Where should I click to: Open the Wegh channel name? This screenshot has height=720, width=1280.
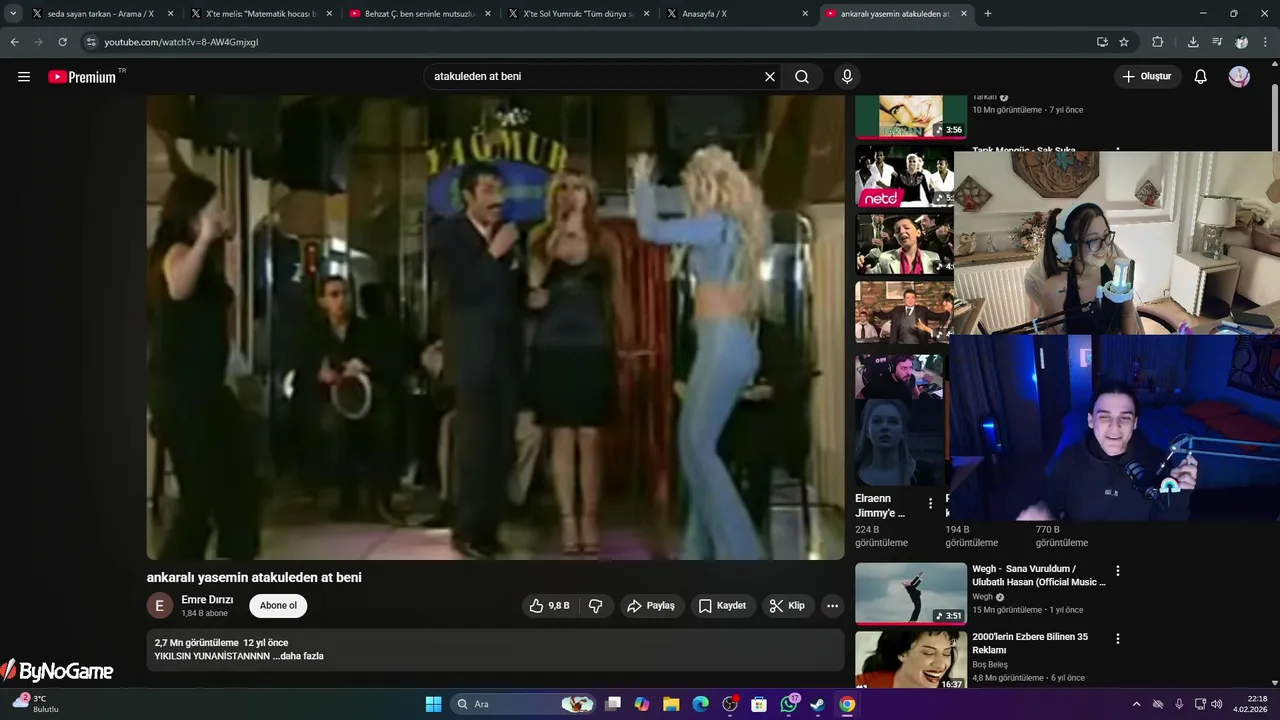(x=983, y=597)
